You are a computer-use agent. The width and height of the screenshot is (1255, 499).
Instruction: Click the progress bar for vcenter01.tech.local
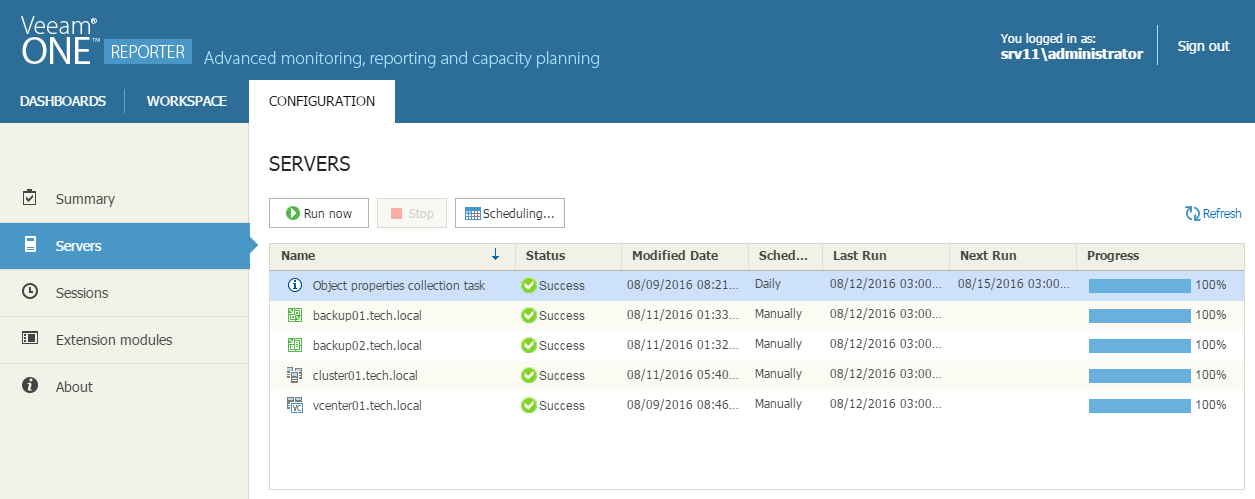pos(1139,405)
